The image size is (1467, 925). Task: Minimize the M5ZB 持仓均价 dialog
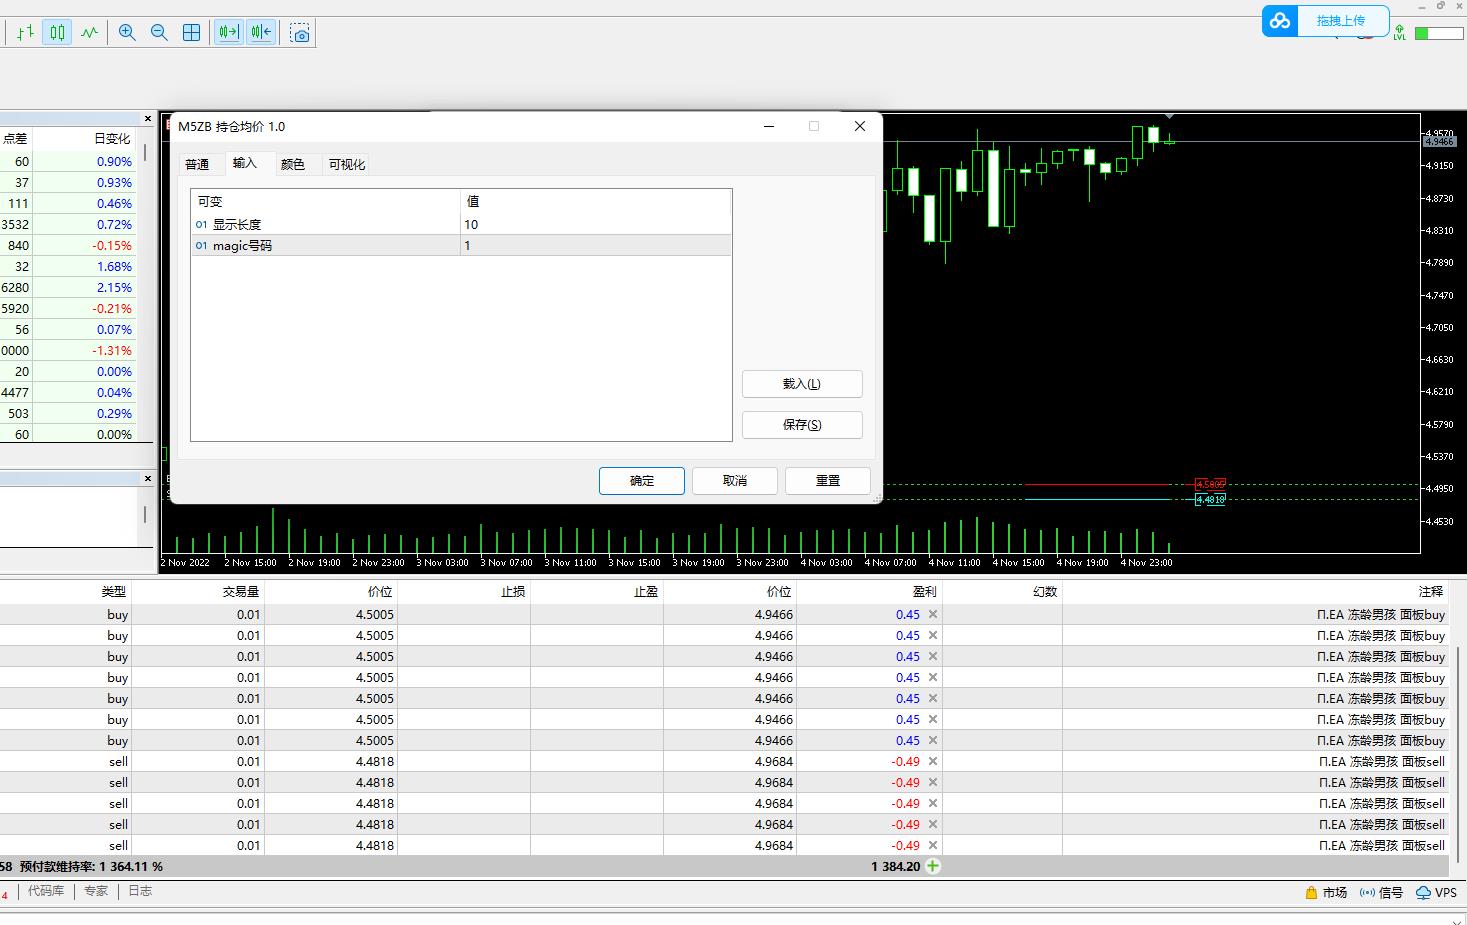tap(769, 126)
